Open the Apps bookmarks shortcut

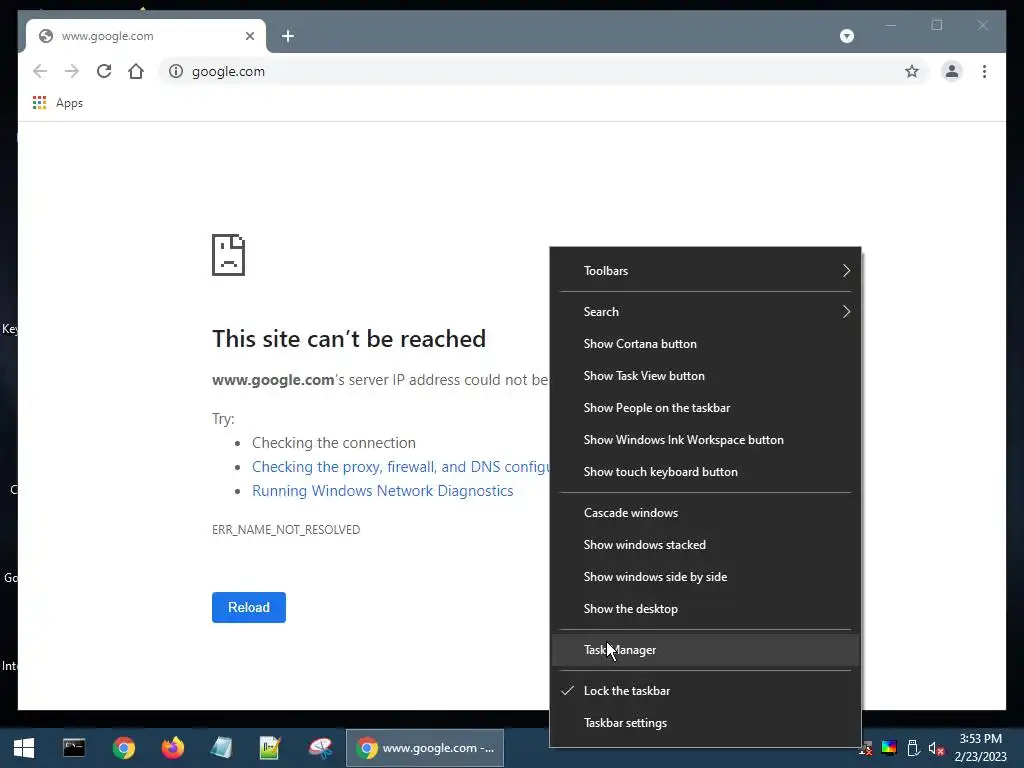click(58, 103)
